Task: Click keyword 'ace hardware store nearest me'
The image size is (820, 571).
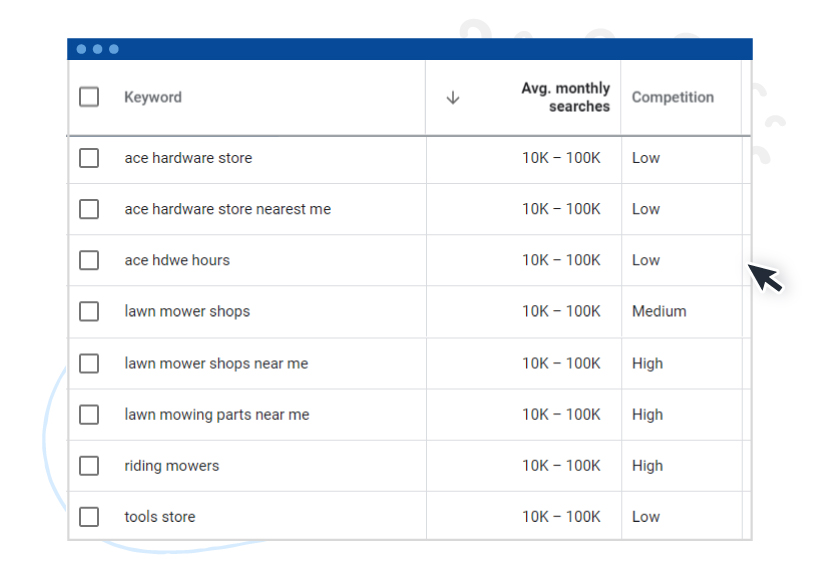Action: coord(227,209)
